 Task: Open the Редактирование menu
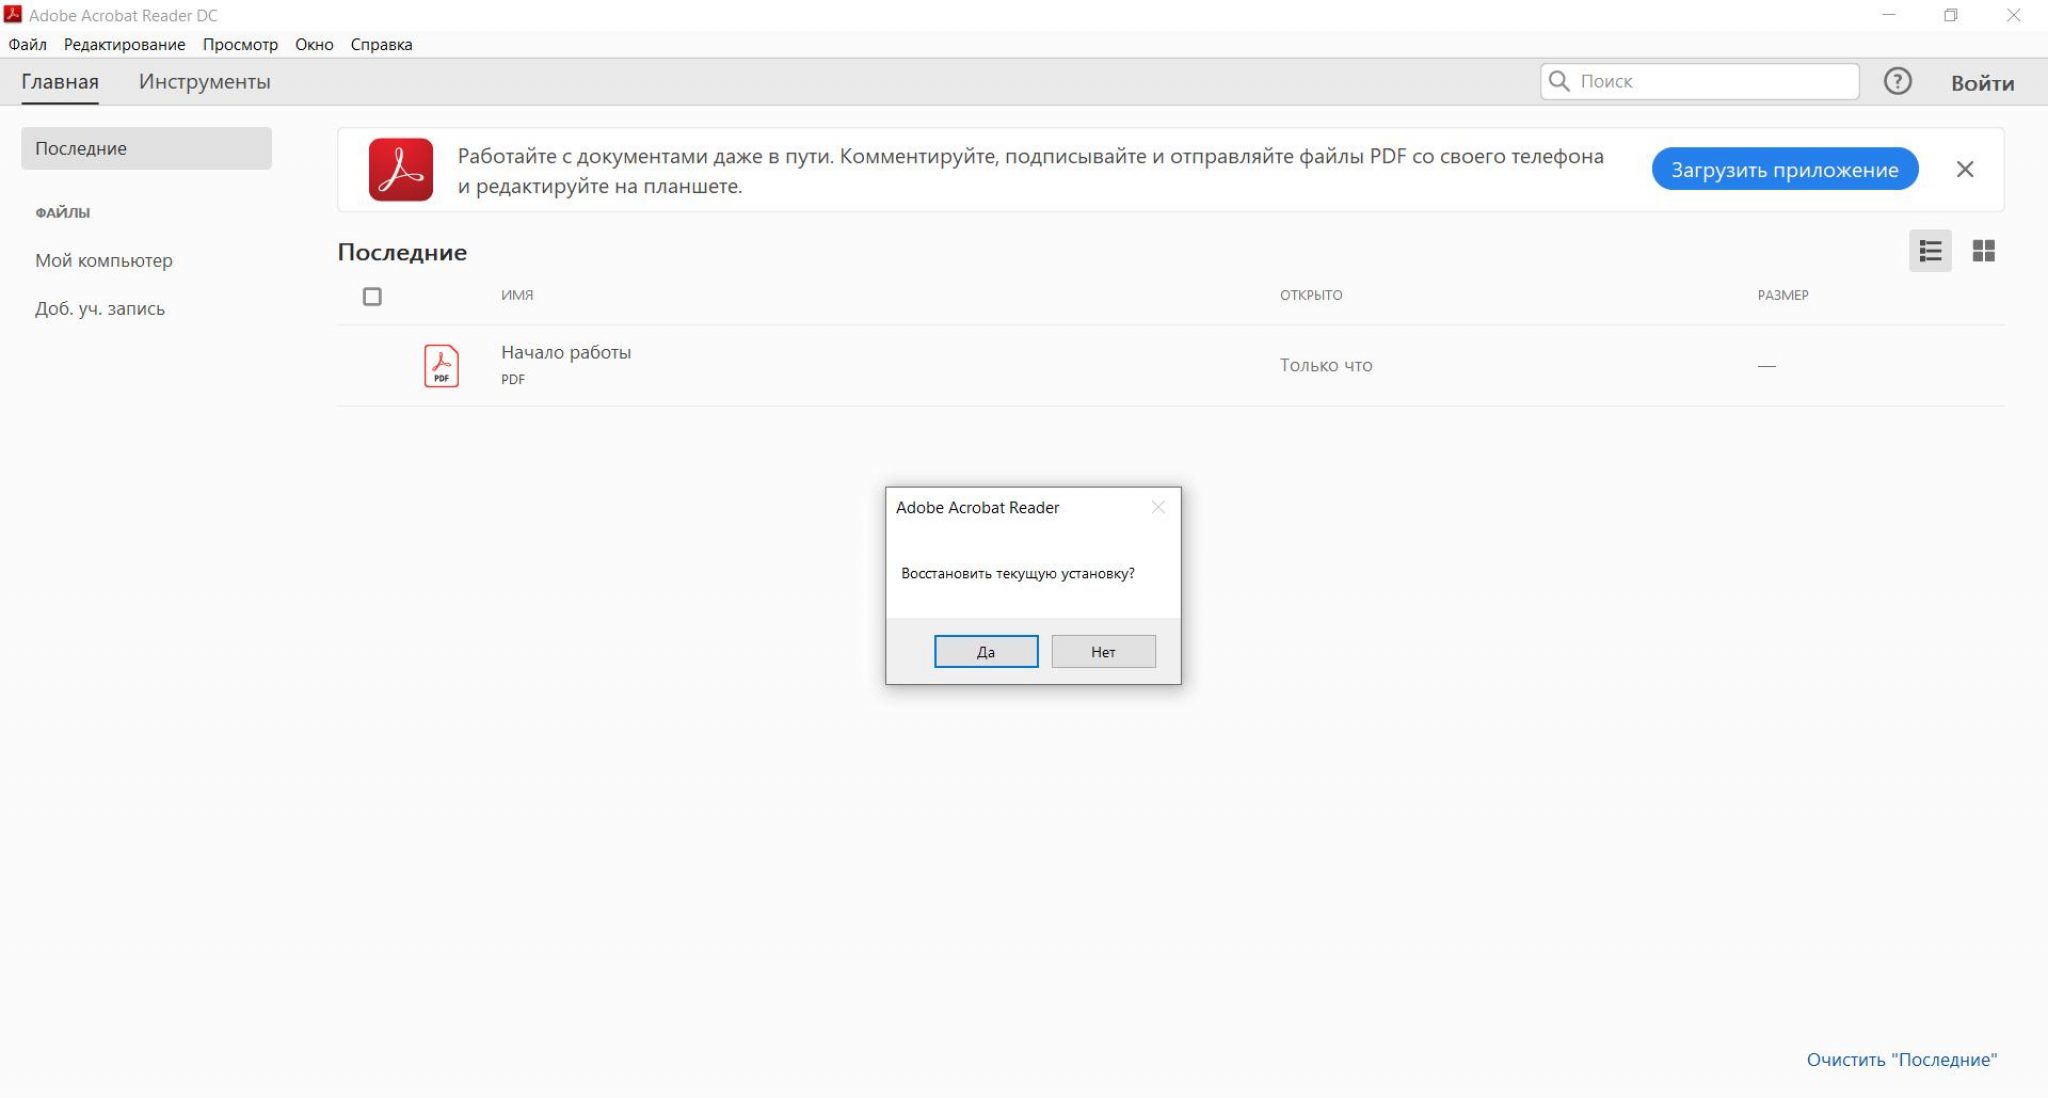coord(124,45)
